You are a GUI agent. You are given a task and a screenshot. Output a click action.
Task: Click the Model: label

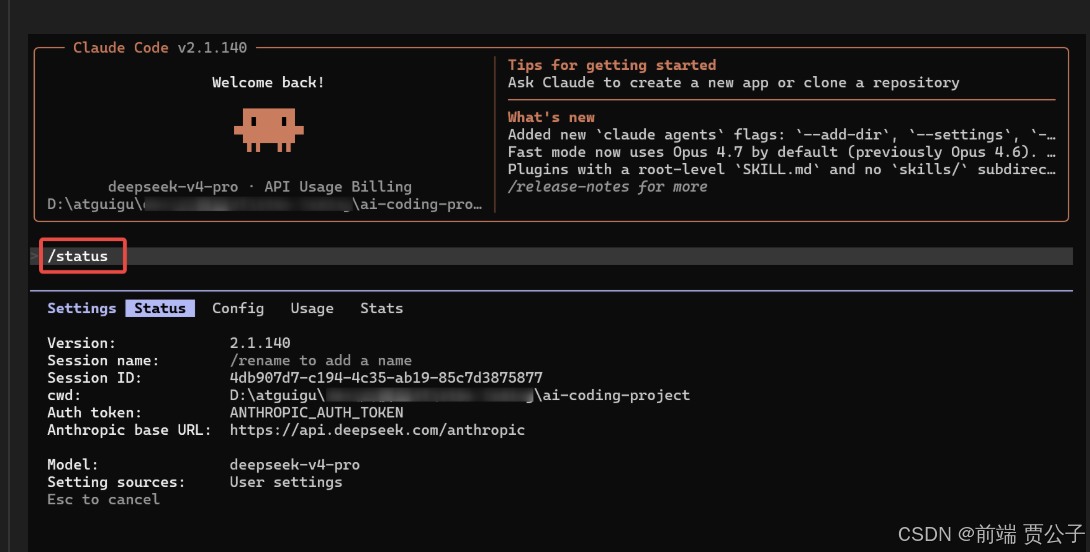(73, 464)
